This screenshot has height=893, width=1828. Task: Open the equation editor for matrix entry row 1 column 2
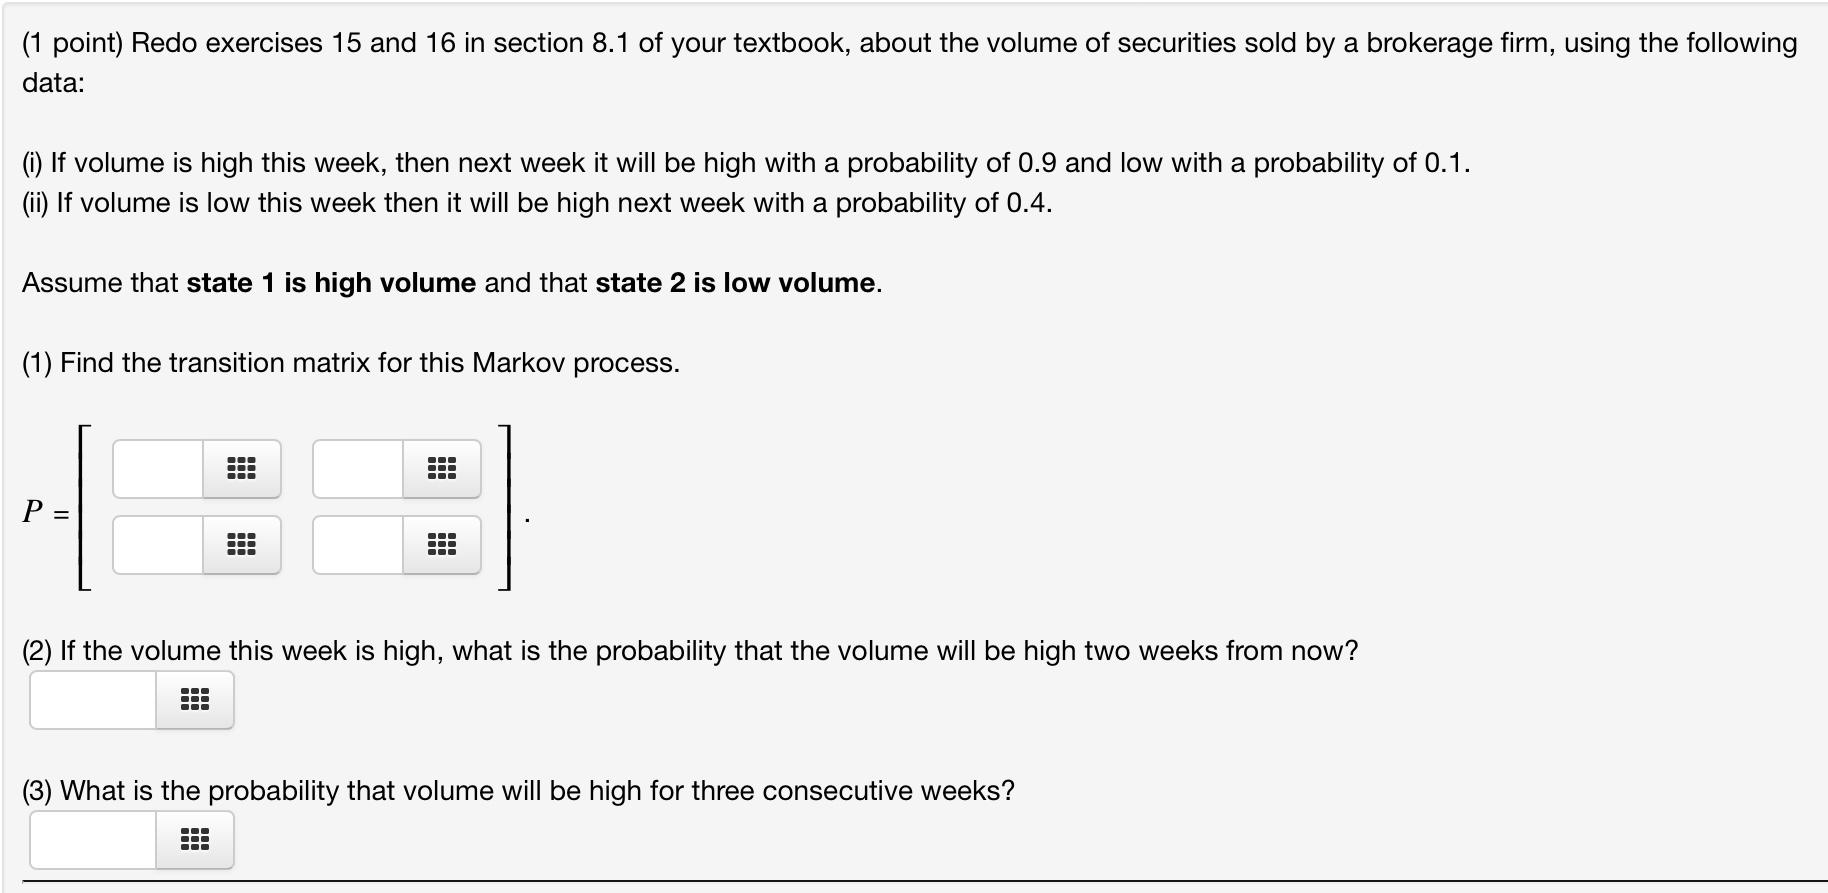[x=442, y=468]
